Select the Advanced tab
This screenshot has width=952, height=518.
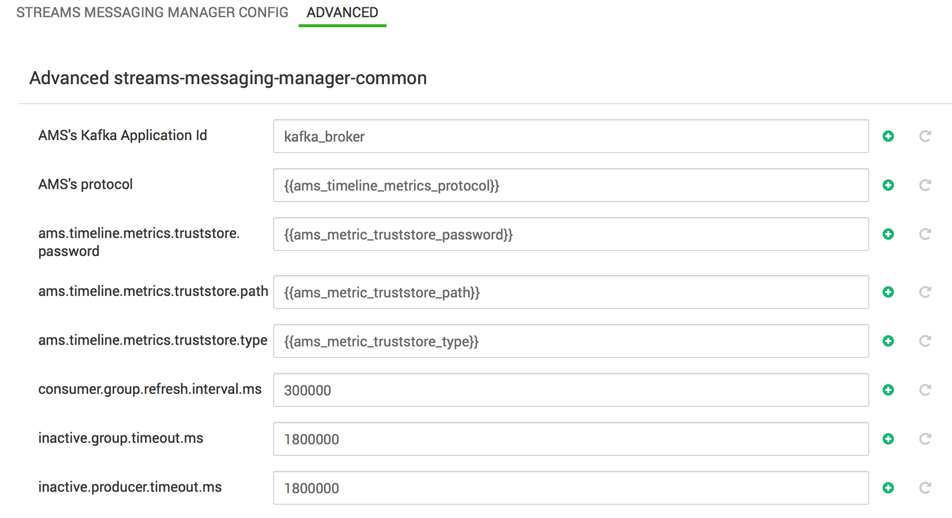342,13
